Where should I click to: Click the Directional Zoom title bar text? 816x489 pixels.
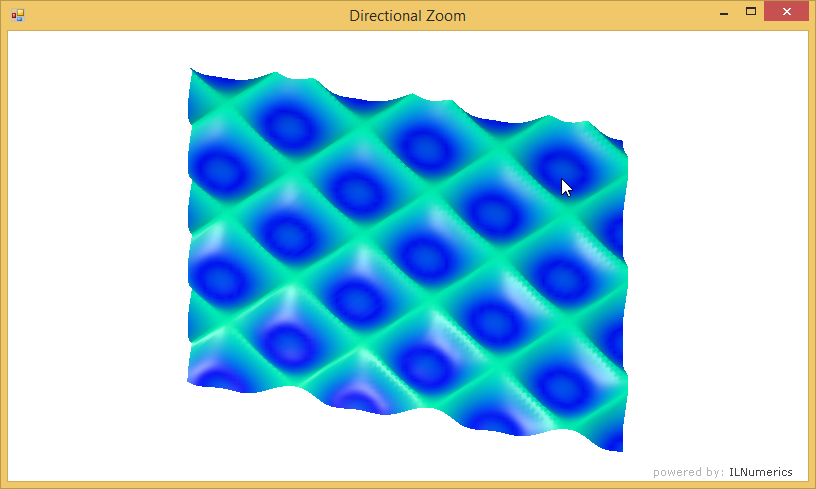pos(407,16)
